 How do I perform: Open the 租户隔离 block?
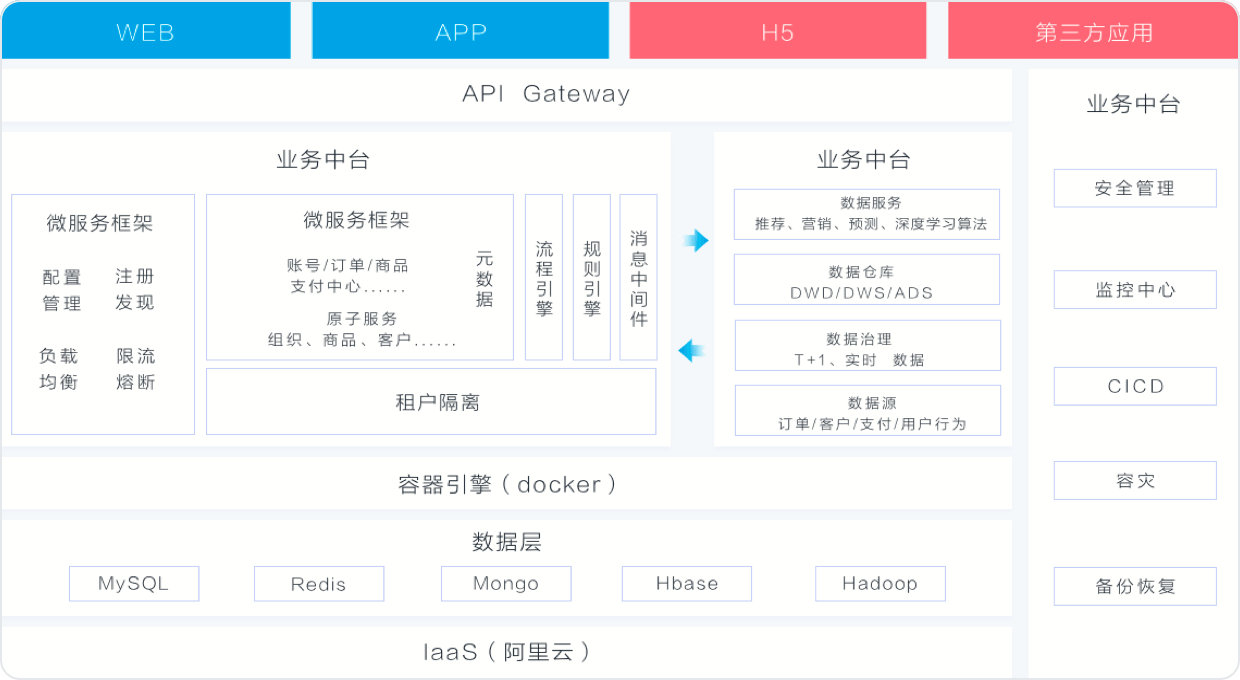tap(431, 402)
